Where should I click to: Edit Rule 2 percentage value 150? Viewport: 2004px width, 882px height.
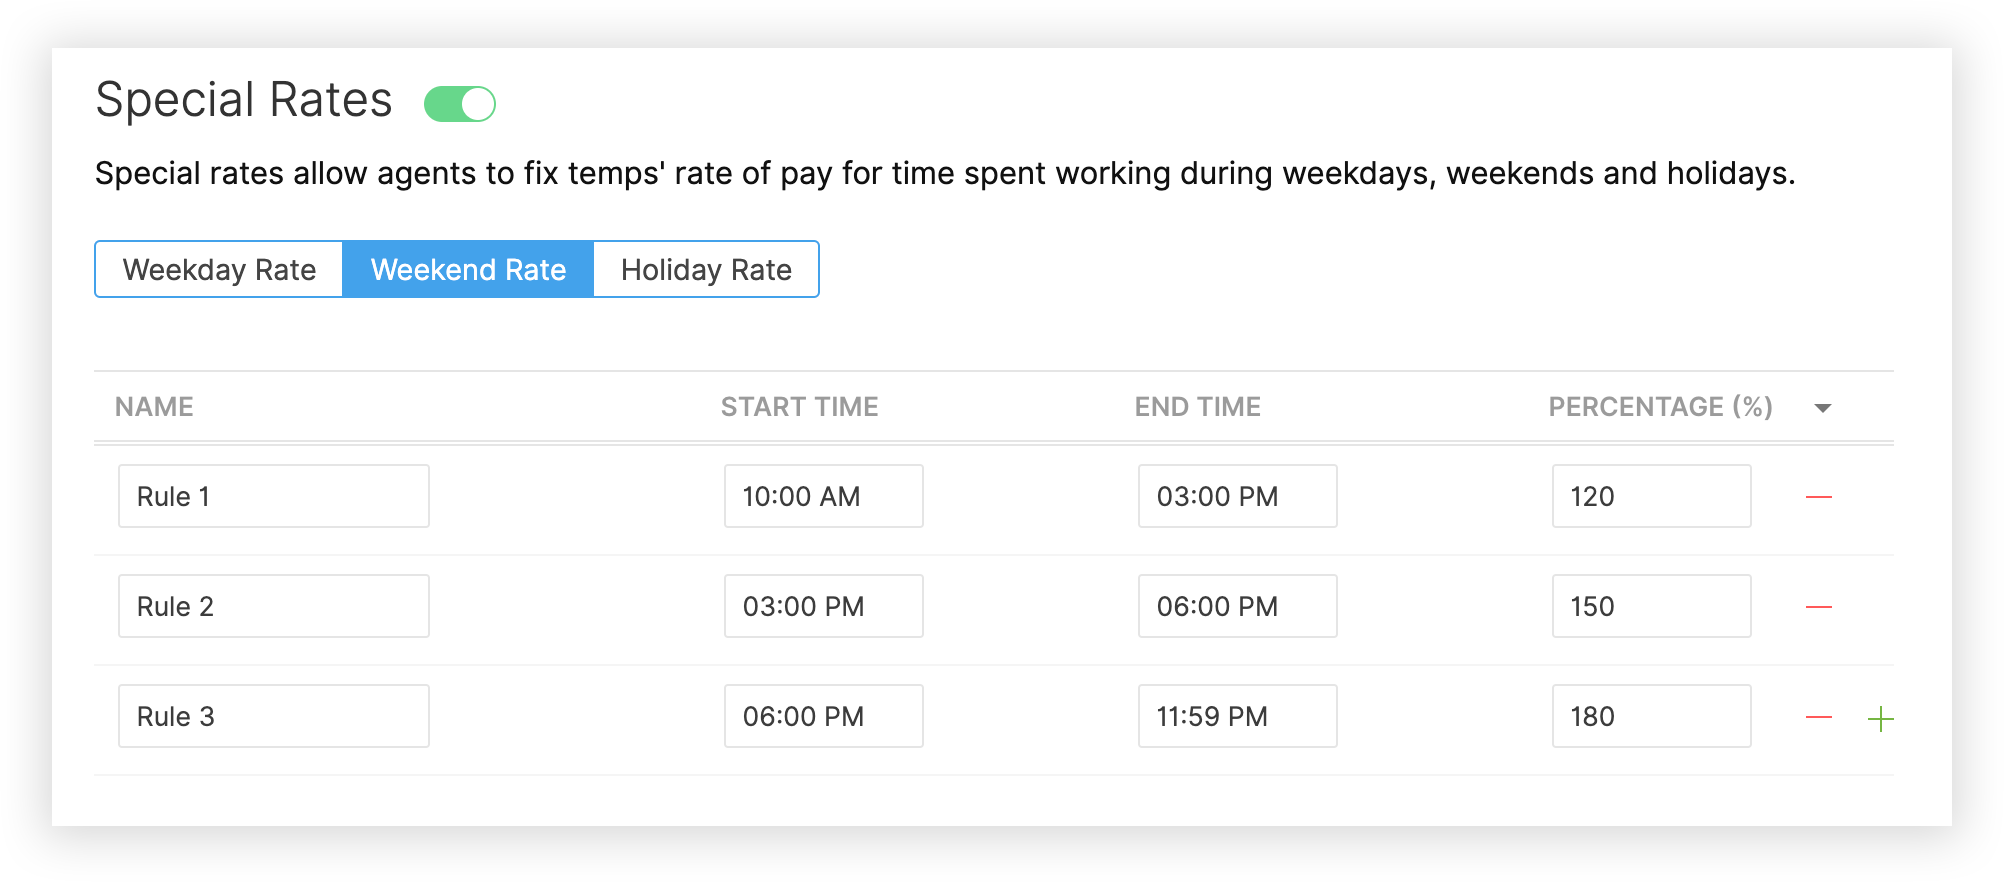point(1651,606)
